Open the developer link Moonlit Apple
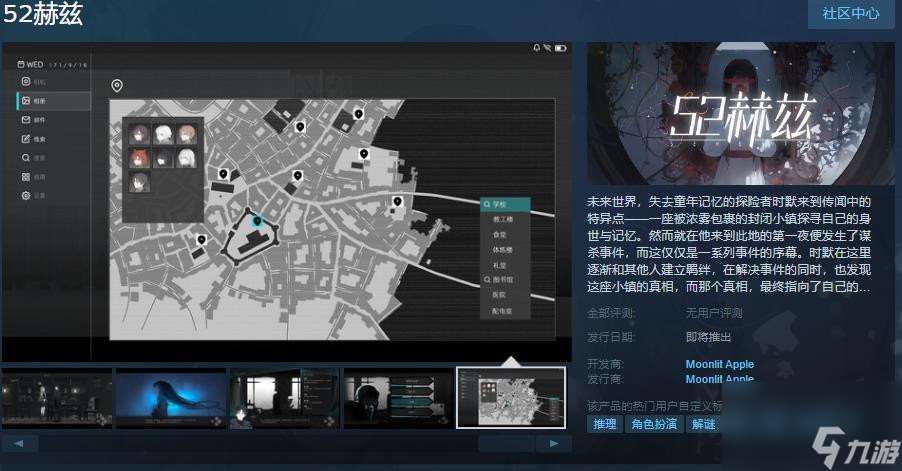 point(720,364)
